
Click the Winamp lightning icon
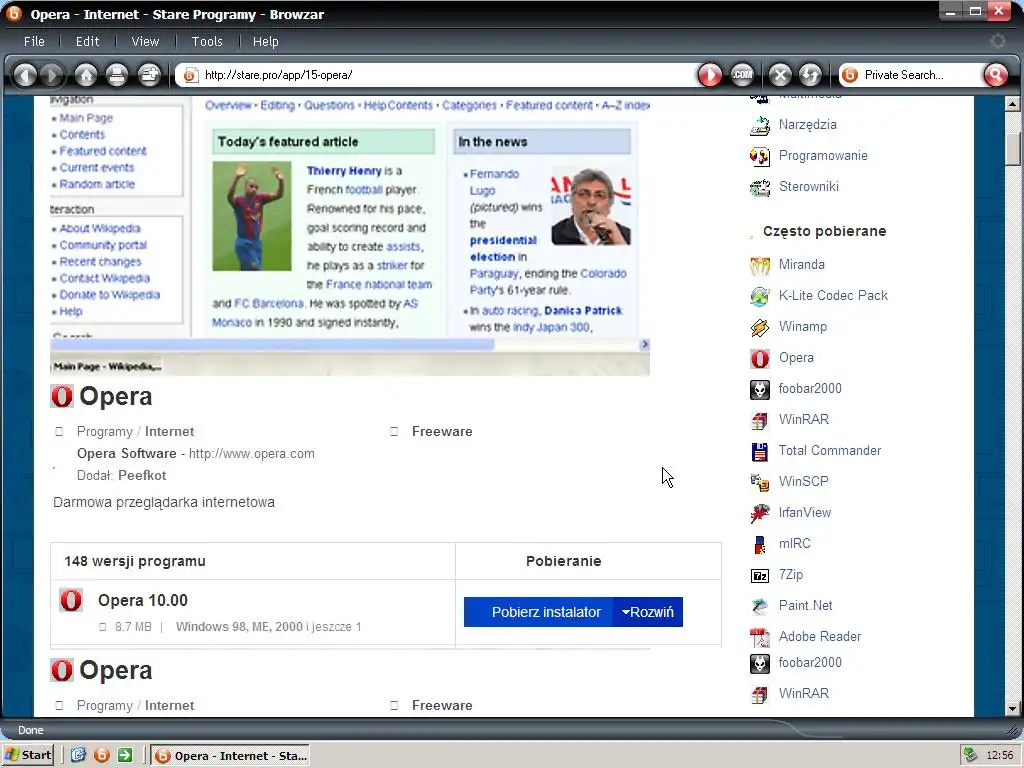pos(760,327)
